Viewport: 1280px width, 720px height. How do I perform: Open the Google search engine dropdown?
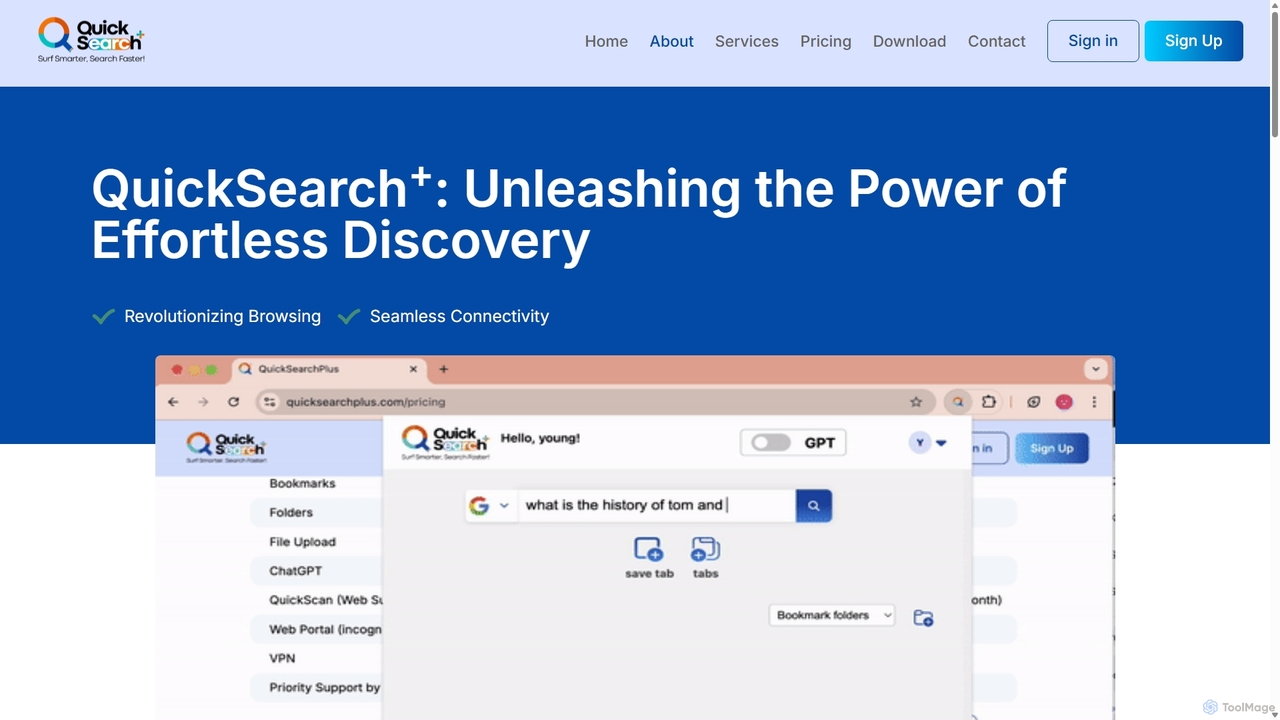pyautogui.click(x=490, y=506)
